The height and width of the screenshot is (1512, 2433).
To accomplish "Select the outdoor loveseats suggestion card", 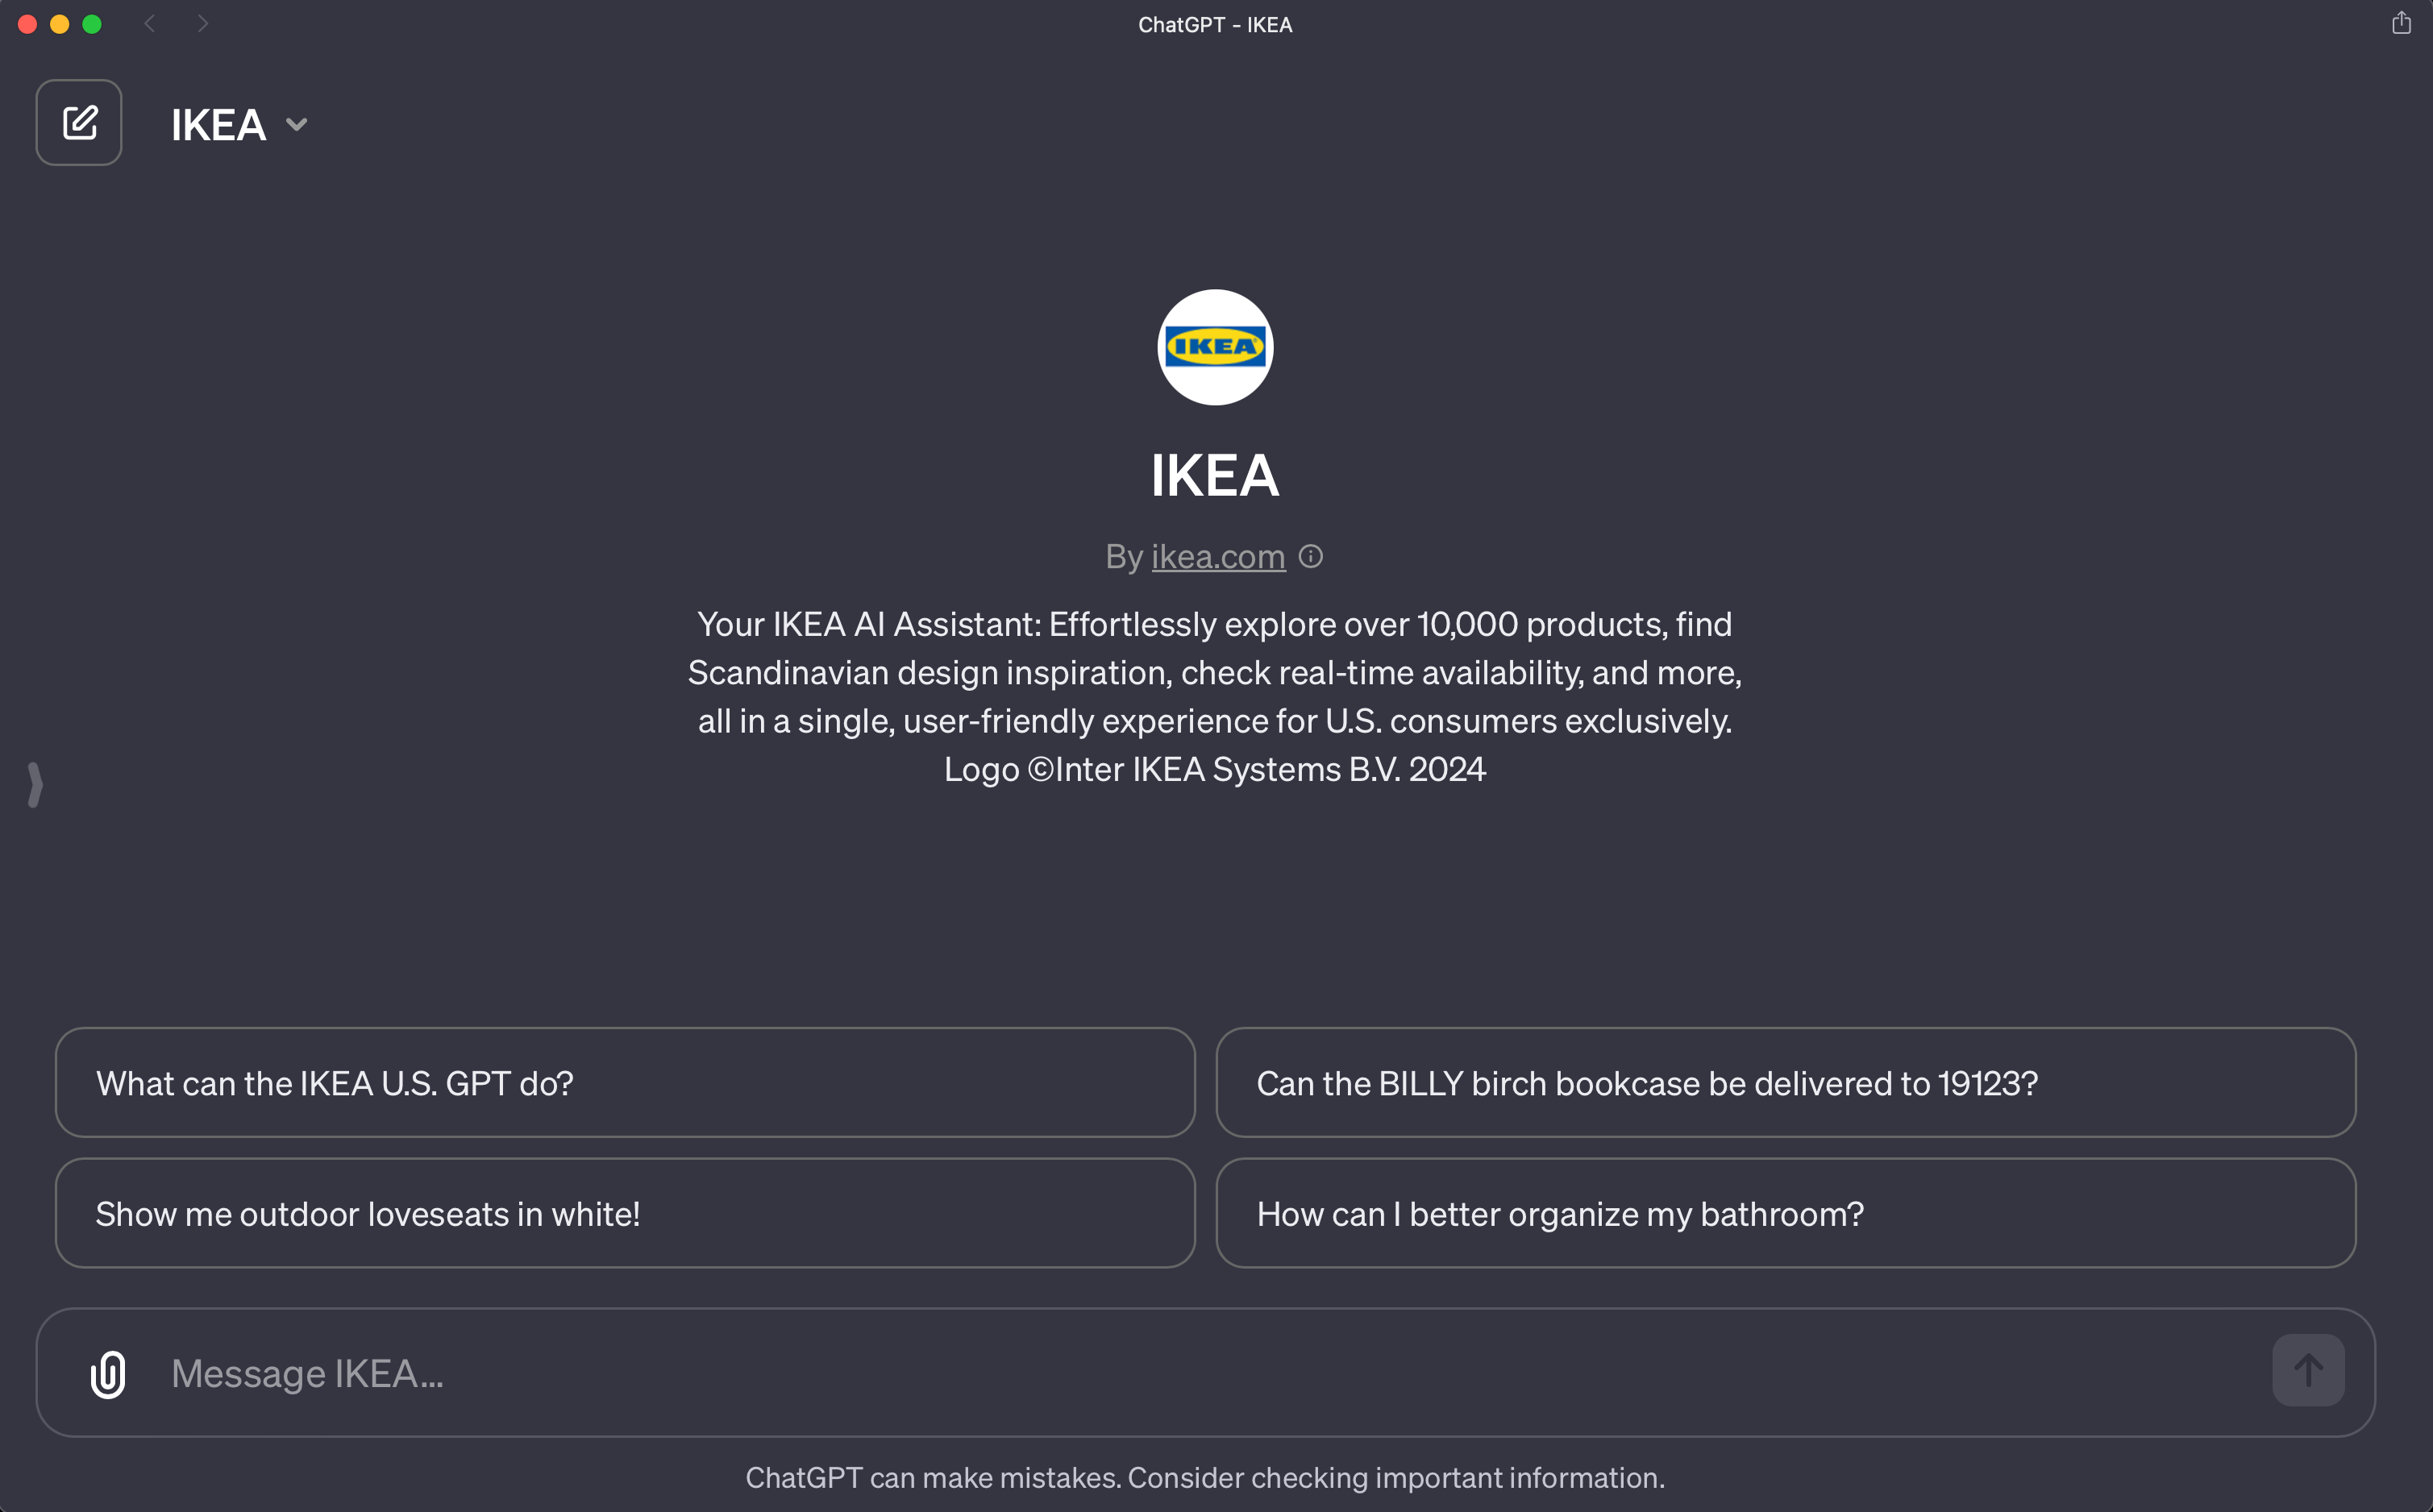I will [x=626, y=1213].
